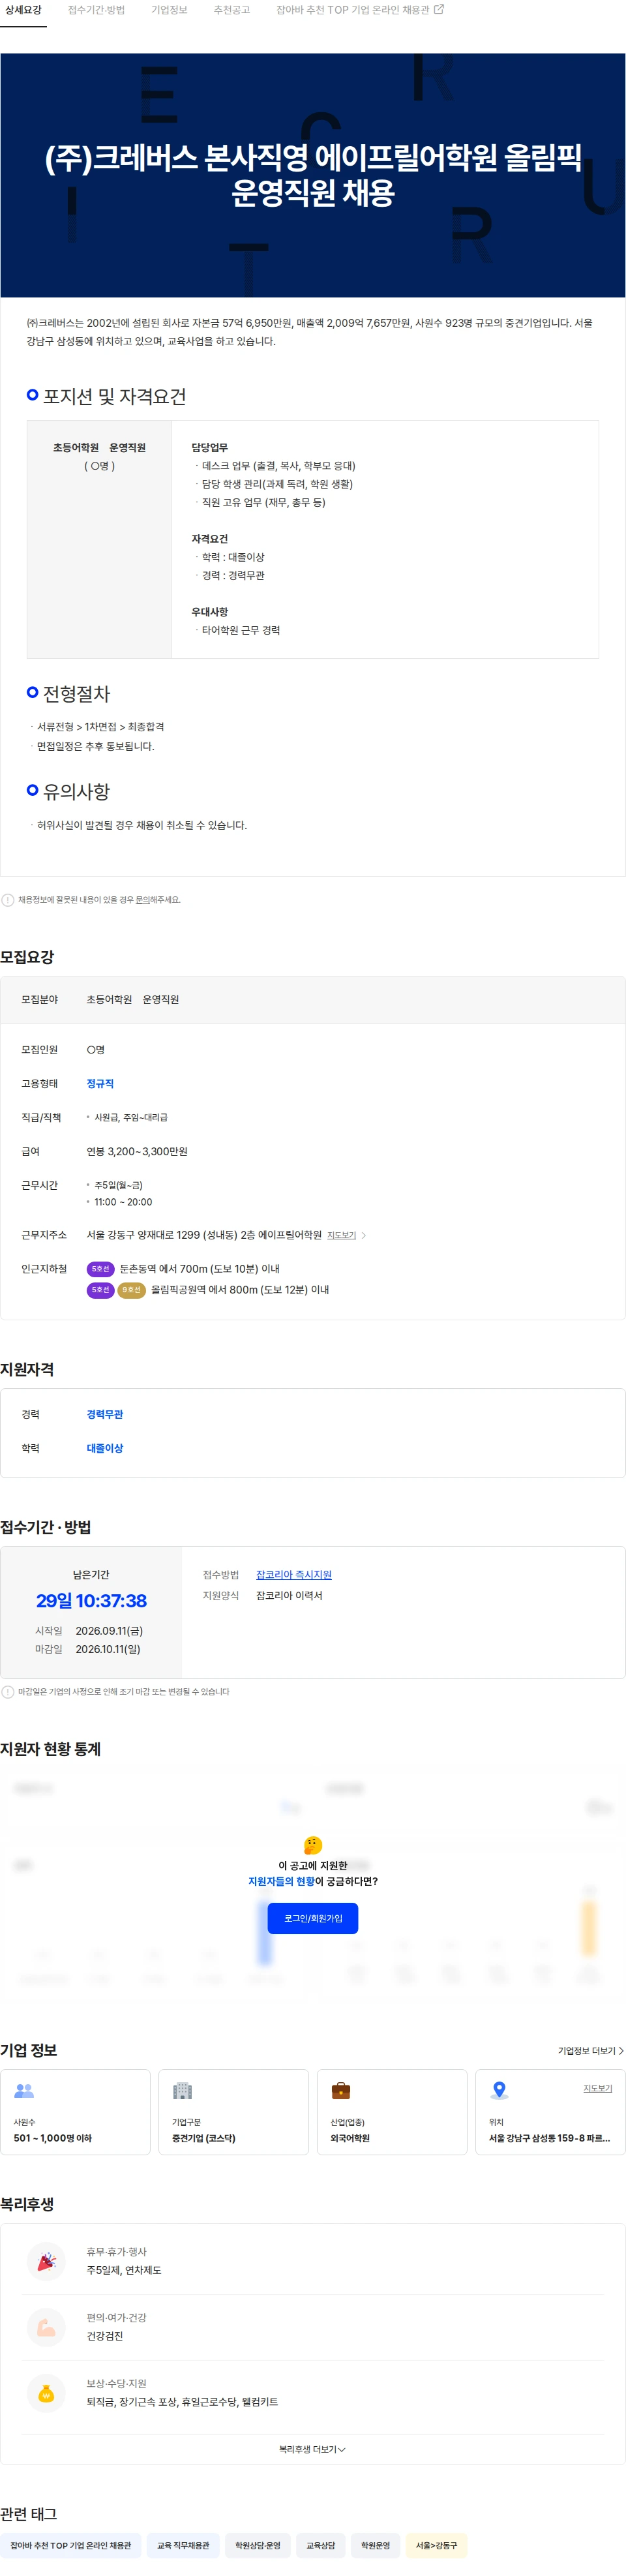The image size is (626, 2576).
Task: Click chevron arrow after work address 지도보기
Action: pyautogui.click(x=364, y=1235)
